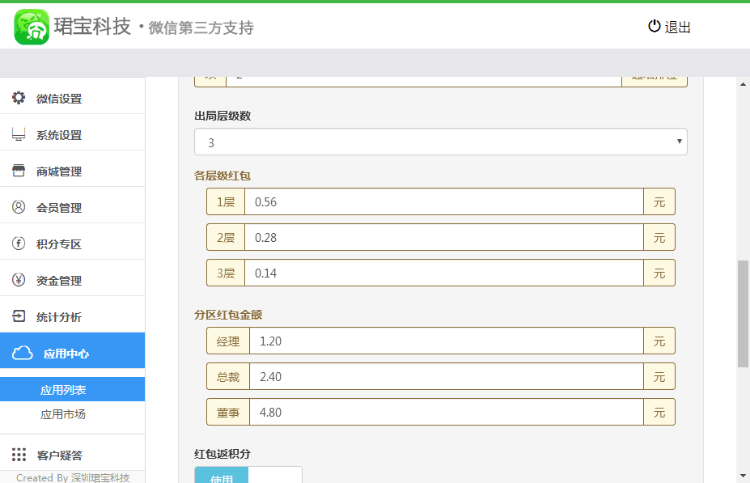
Task: Click the scrollbar down arrow
Action: (743, 476)
